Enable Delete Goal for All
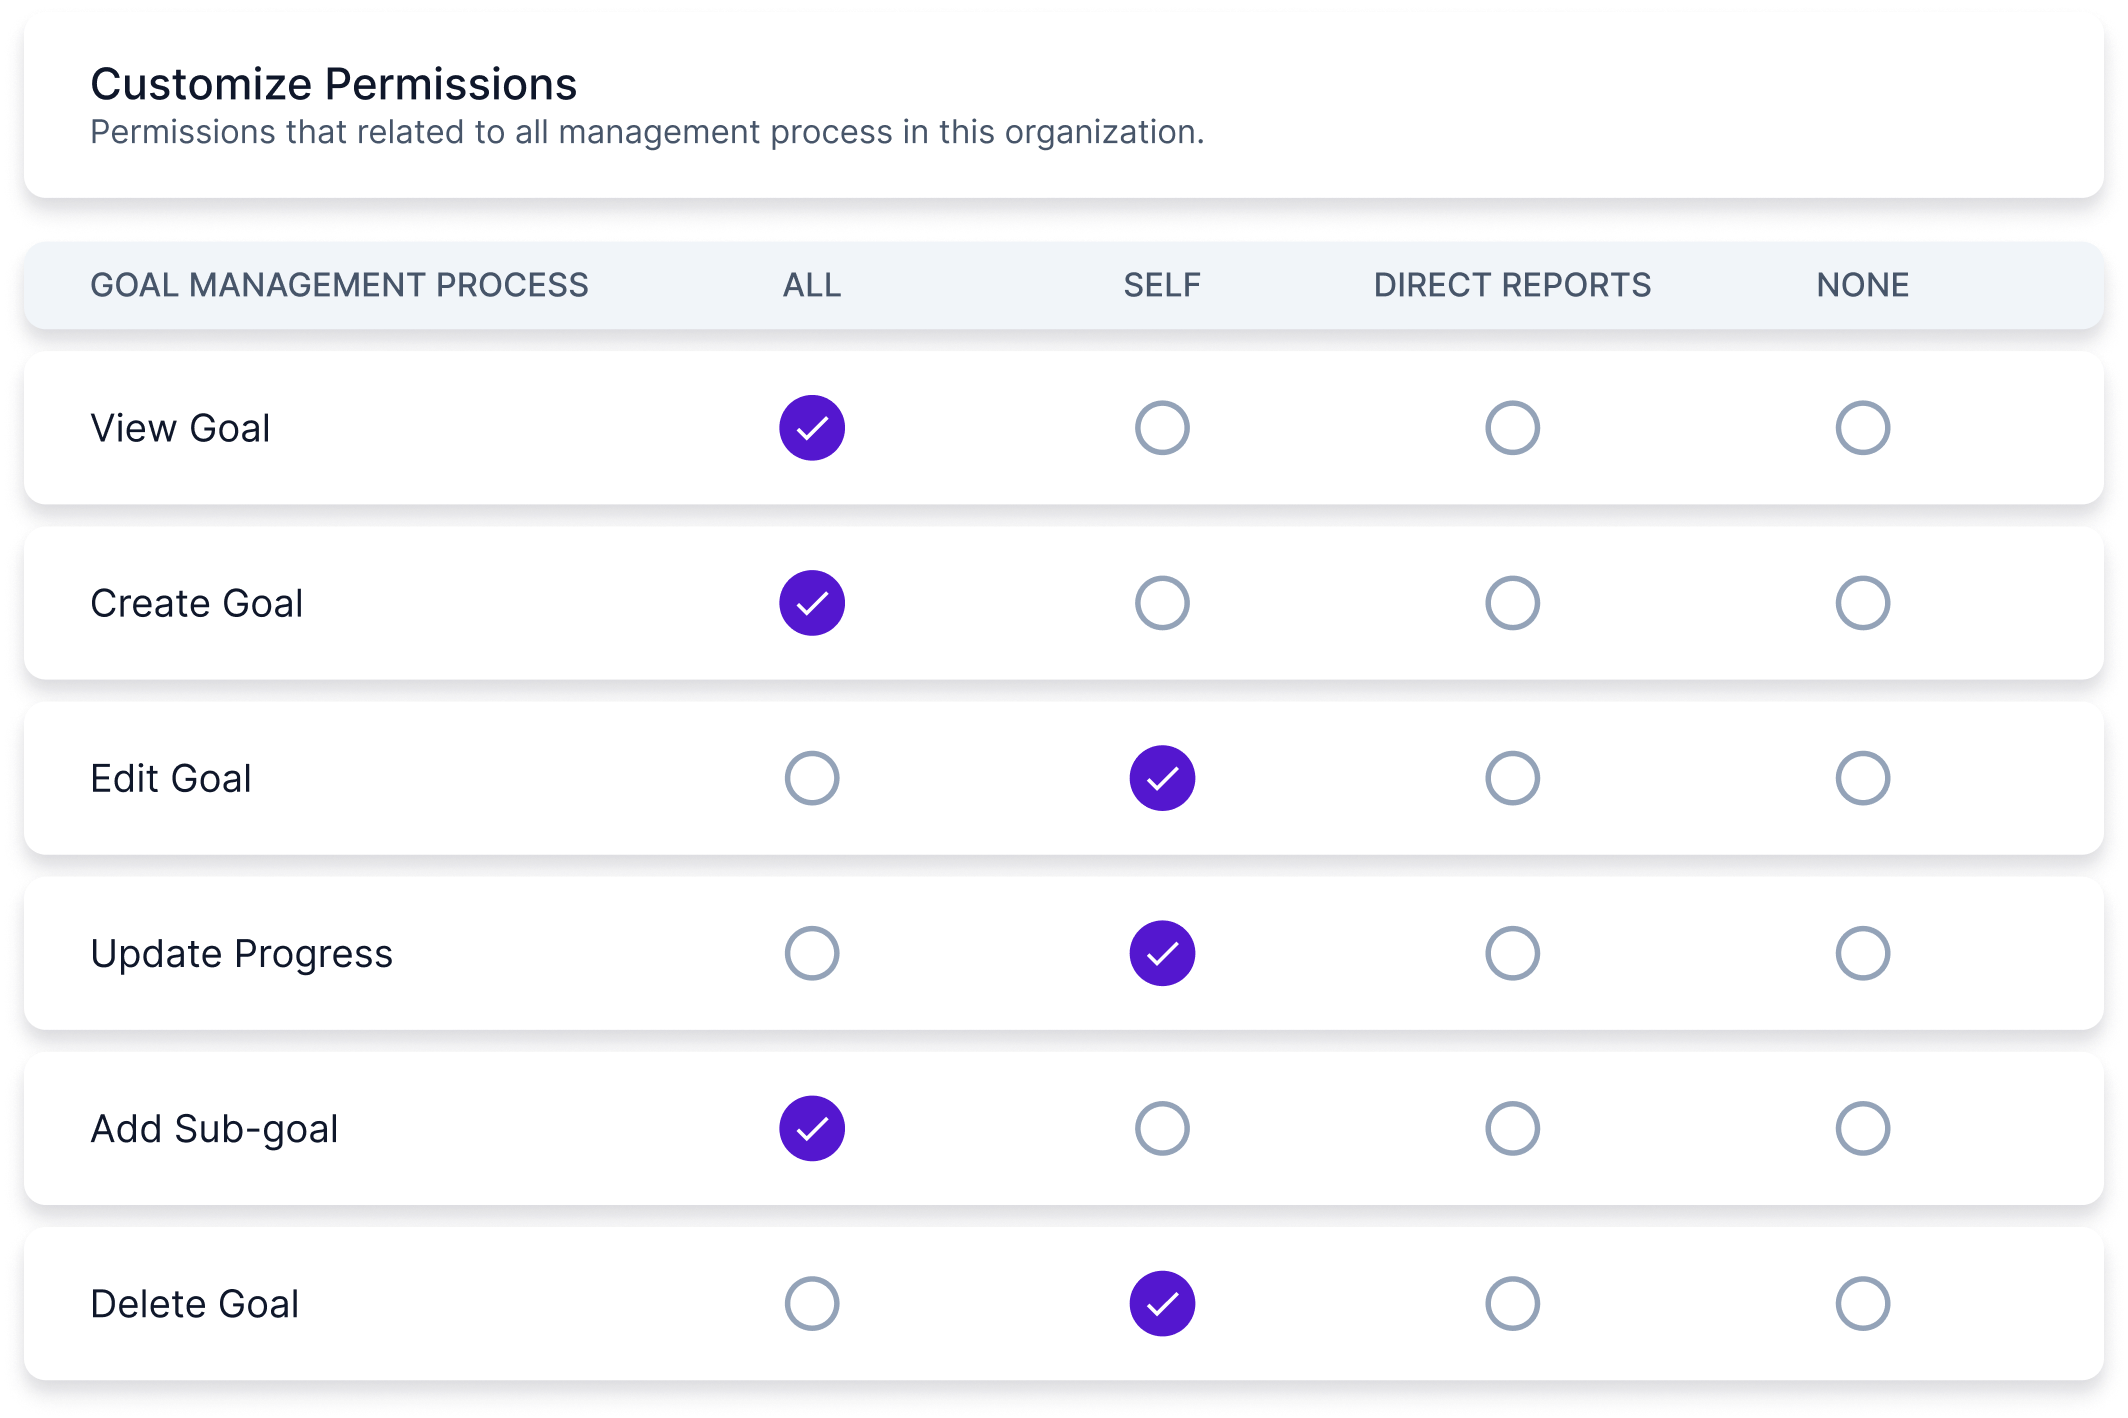 point(811,1302)
